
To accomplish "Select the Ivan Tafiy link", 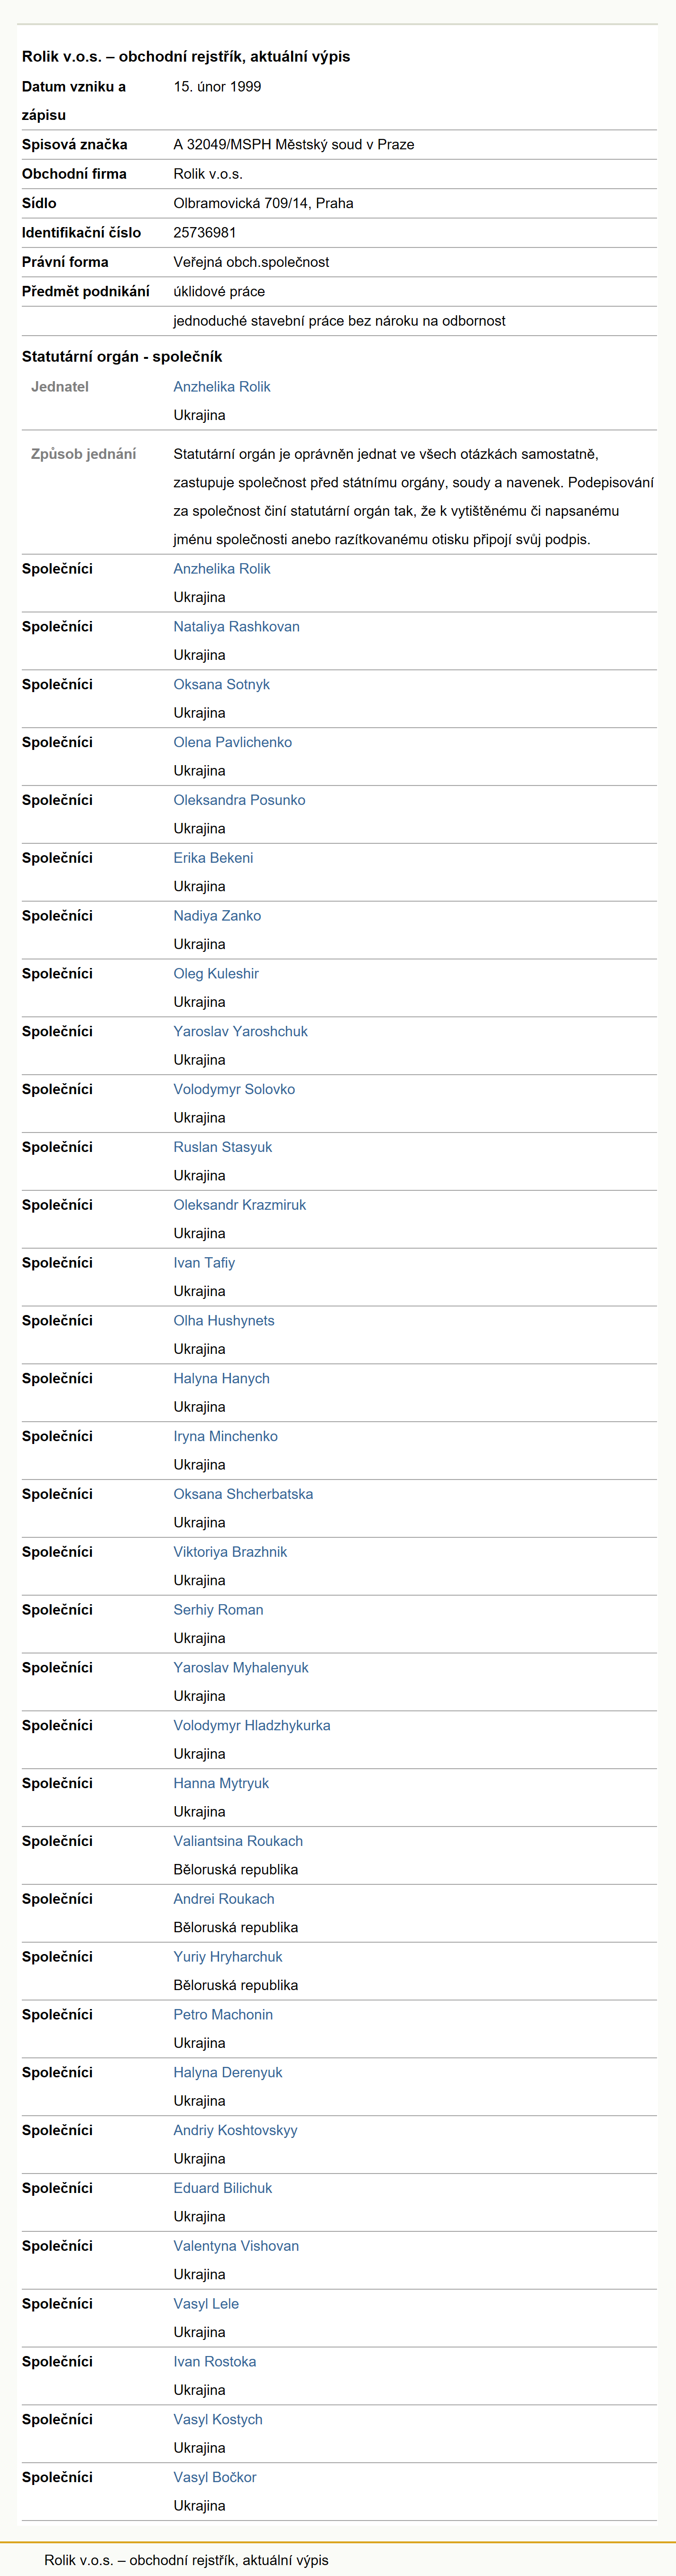I will tap(205, 1264).
